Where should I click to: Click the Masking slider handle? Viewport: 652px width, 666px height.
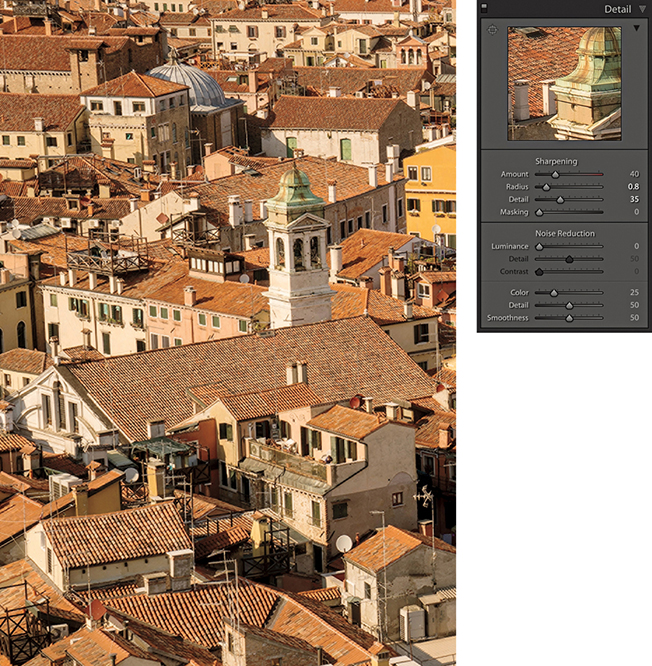tap(539, 212)
